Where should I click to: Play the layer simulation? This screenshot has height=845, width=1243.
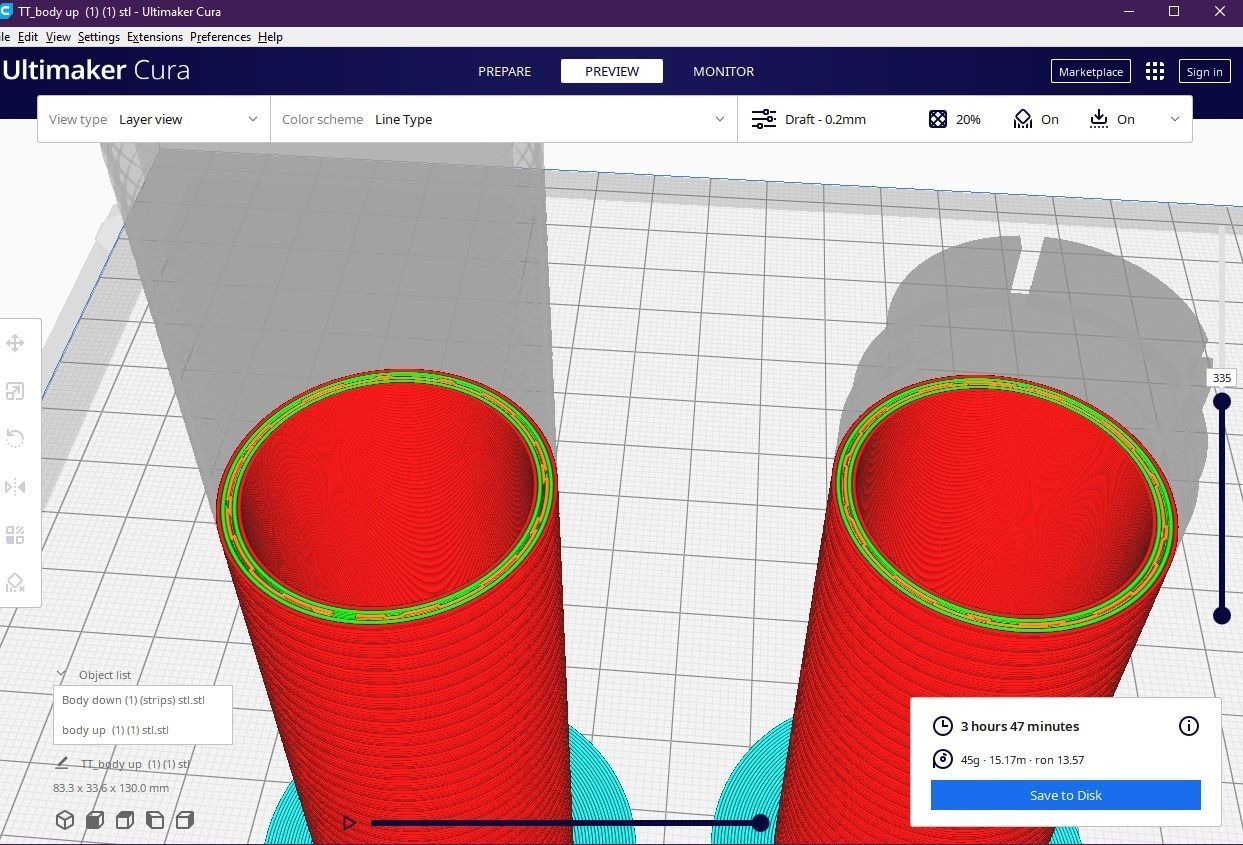coord(349,823)
